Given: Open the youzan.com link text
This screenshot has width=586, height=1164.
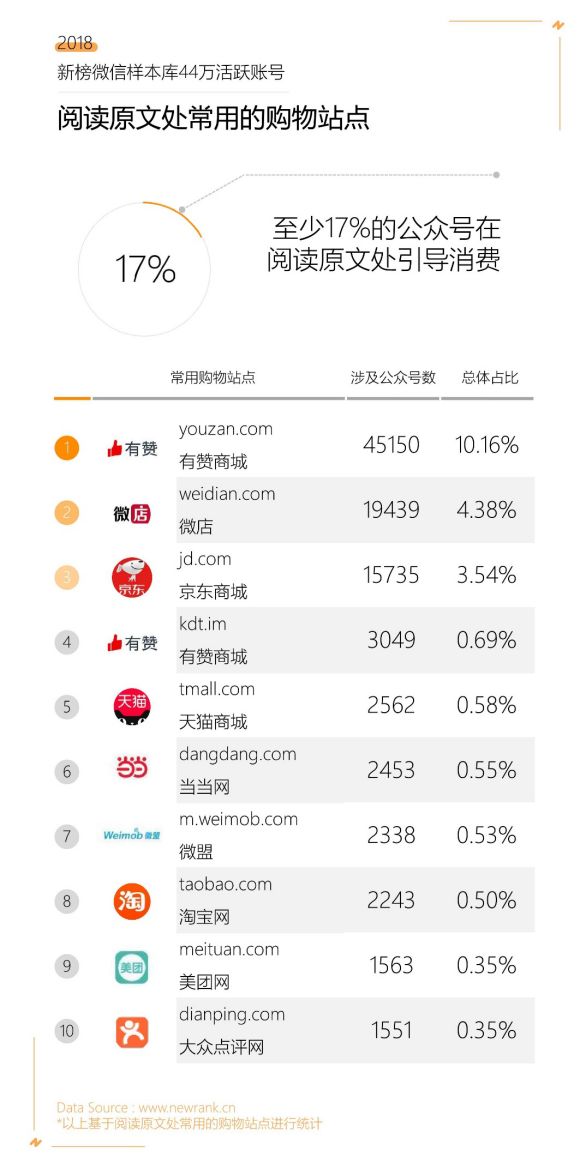Looking at the screenshot, I should (226, 429).
